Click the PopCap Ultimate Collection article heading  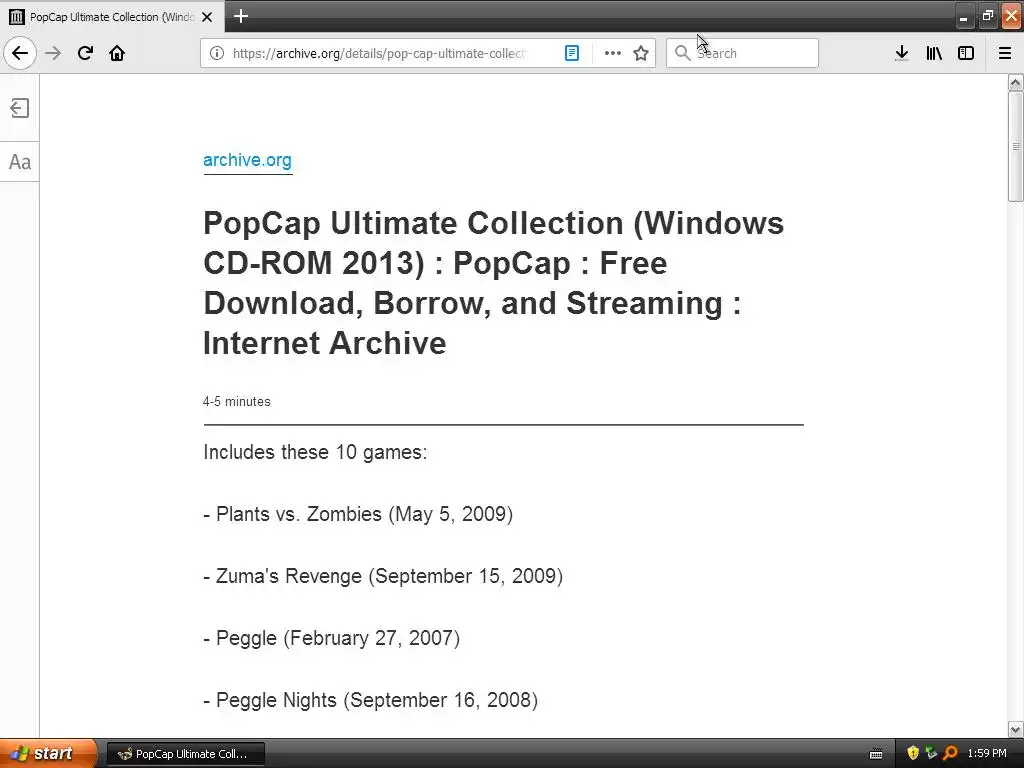(493, 283)
